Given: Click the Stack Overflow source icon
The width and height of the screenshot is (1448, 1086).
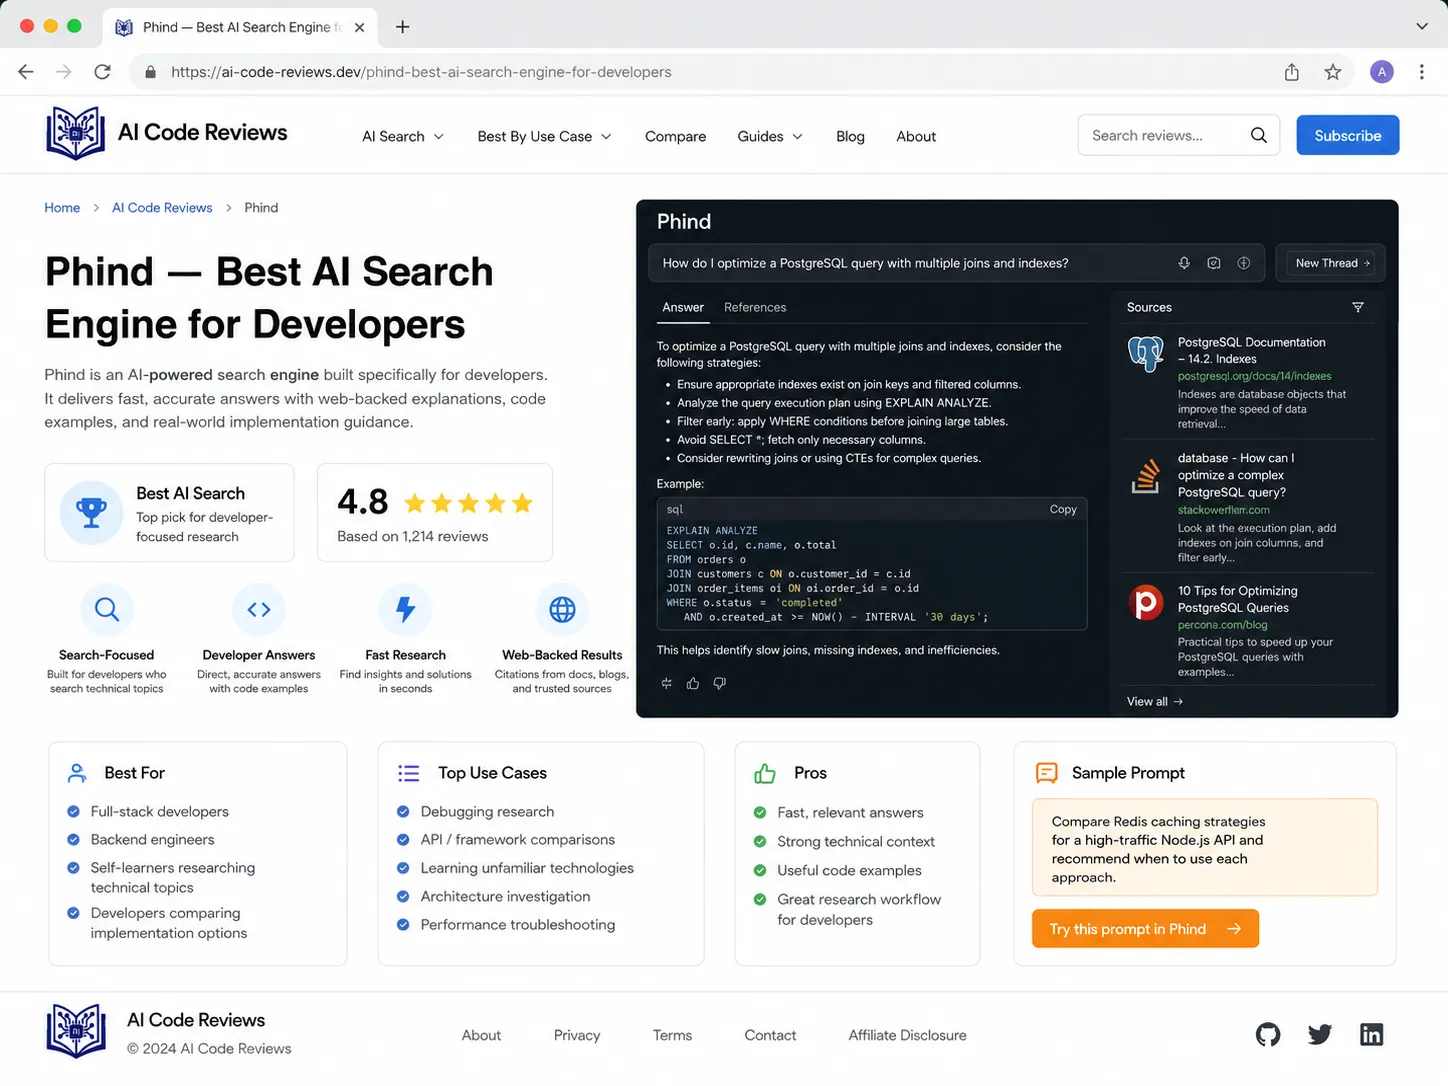Looking at the screenshot, I should pos(1146,477).
